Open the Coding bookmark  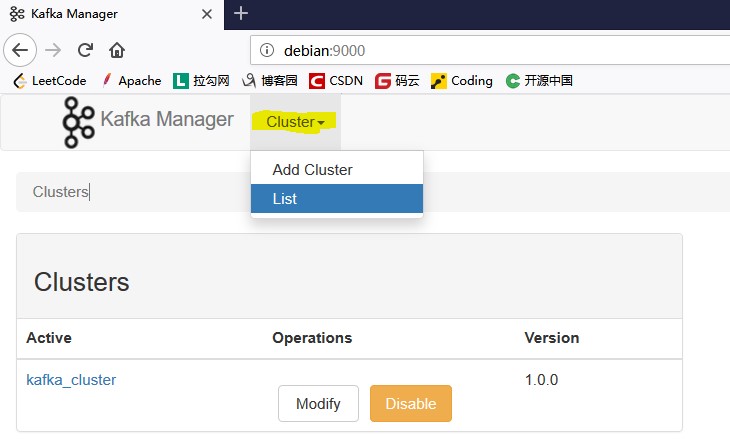(461, 81)
